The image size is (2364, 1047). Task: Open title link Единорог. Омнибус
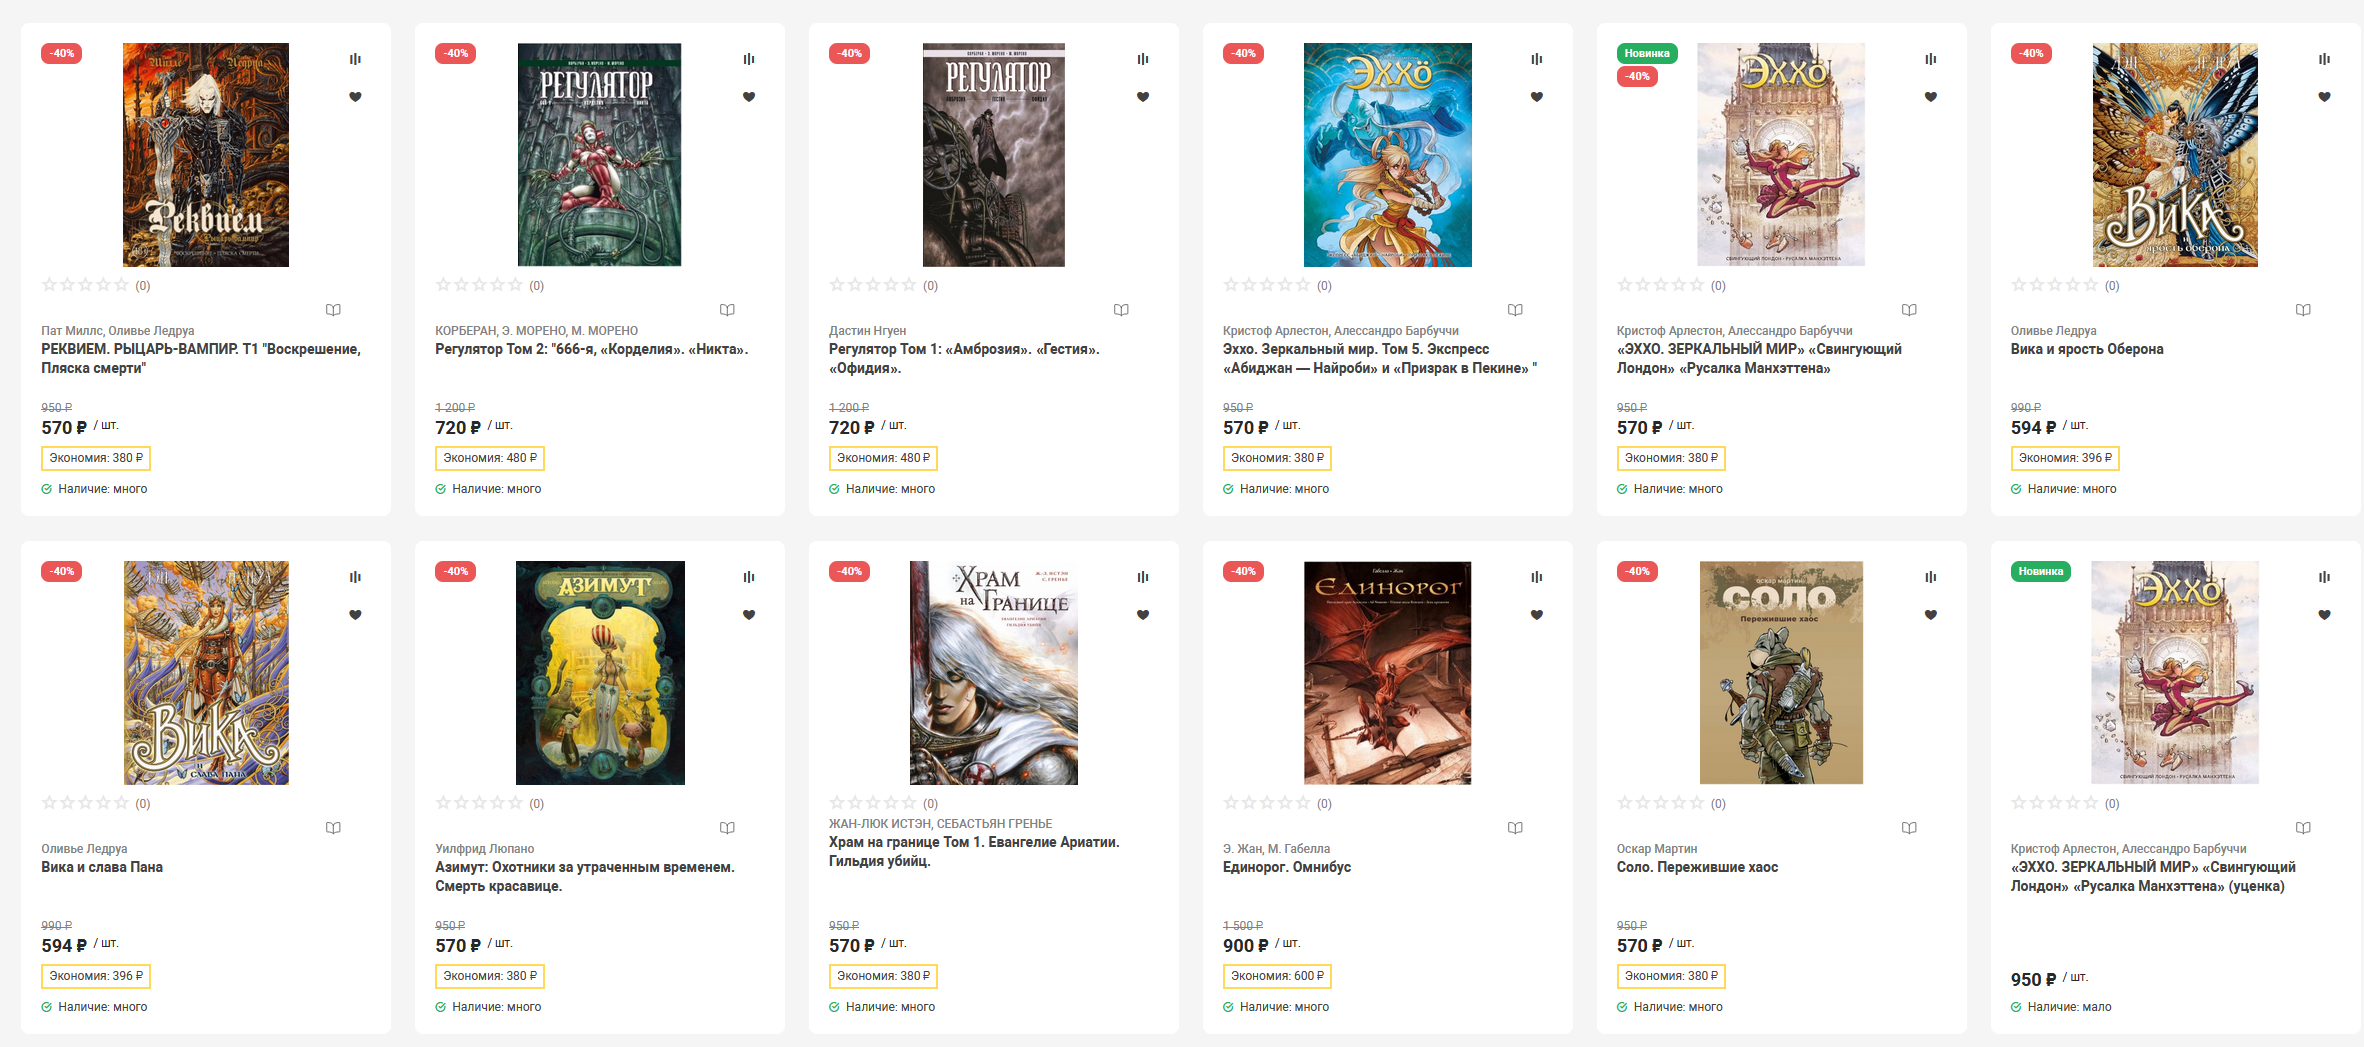(x=1286, y=867)
